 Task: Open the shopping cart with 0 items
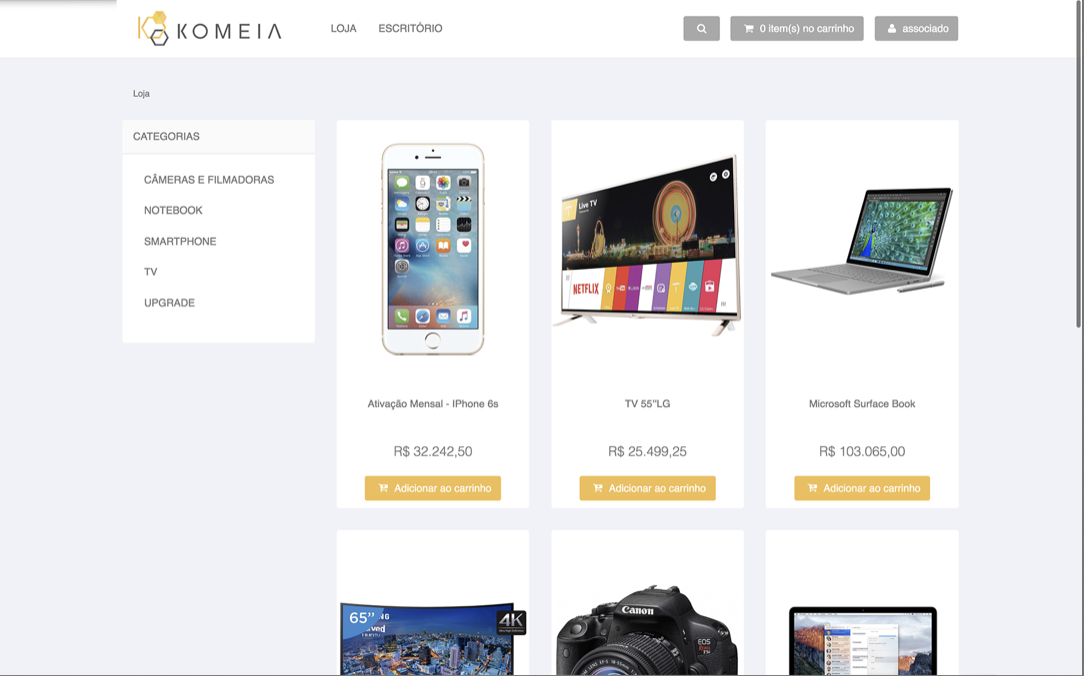click(x=796, y=28)
